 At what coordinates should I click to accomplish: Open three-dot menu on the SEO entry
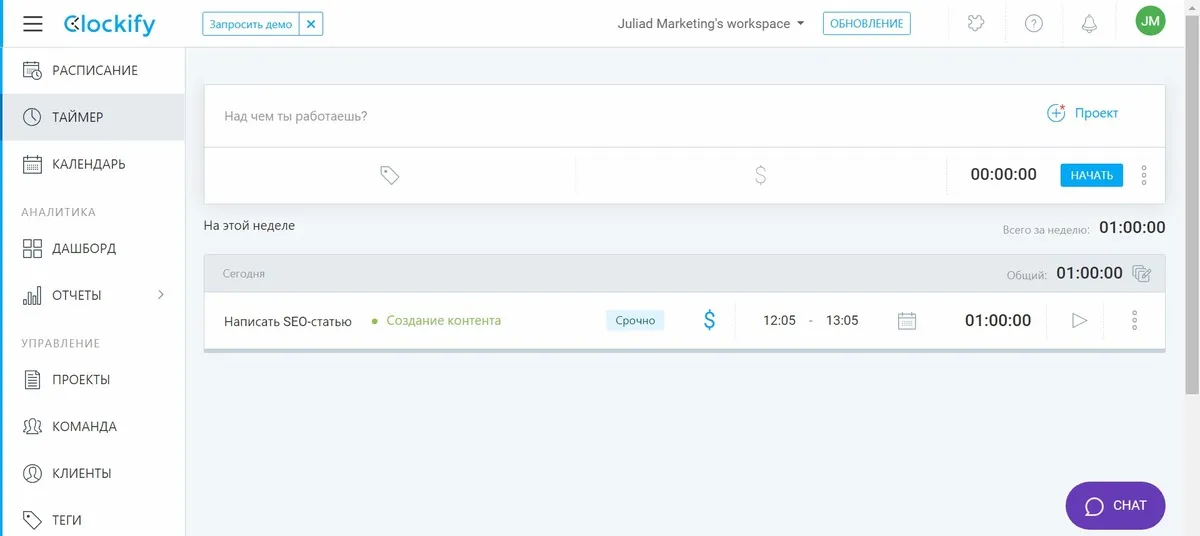1134,321
